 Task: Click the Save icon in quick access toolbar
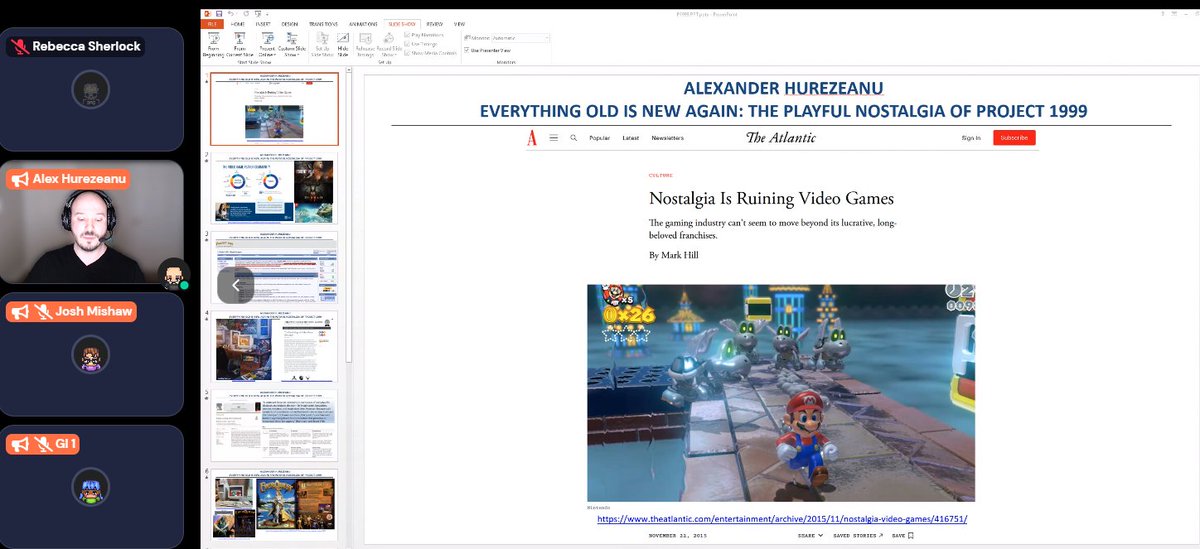(219, 13)
